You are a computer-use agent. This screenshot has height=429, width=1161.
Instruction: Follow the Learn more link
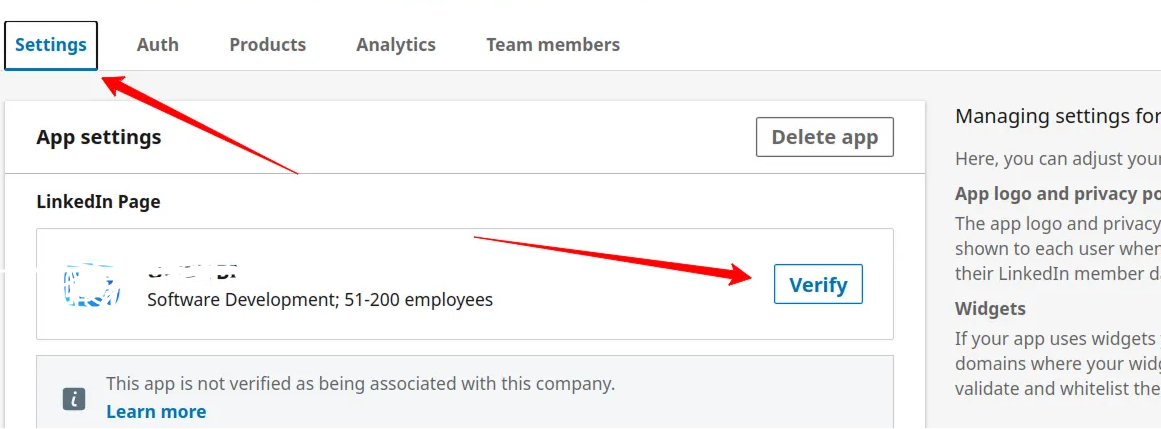[156, 412]
